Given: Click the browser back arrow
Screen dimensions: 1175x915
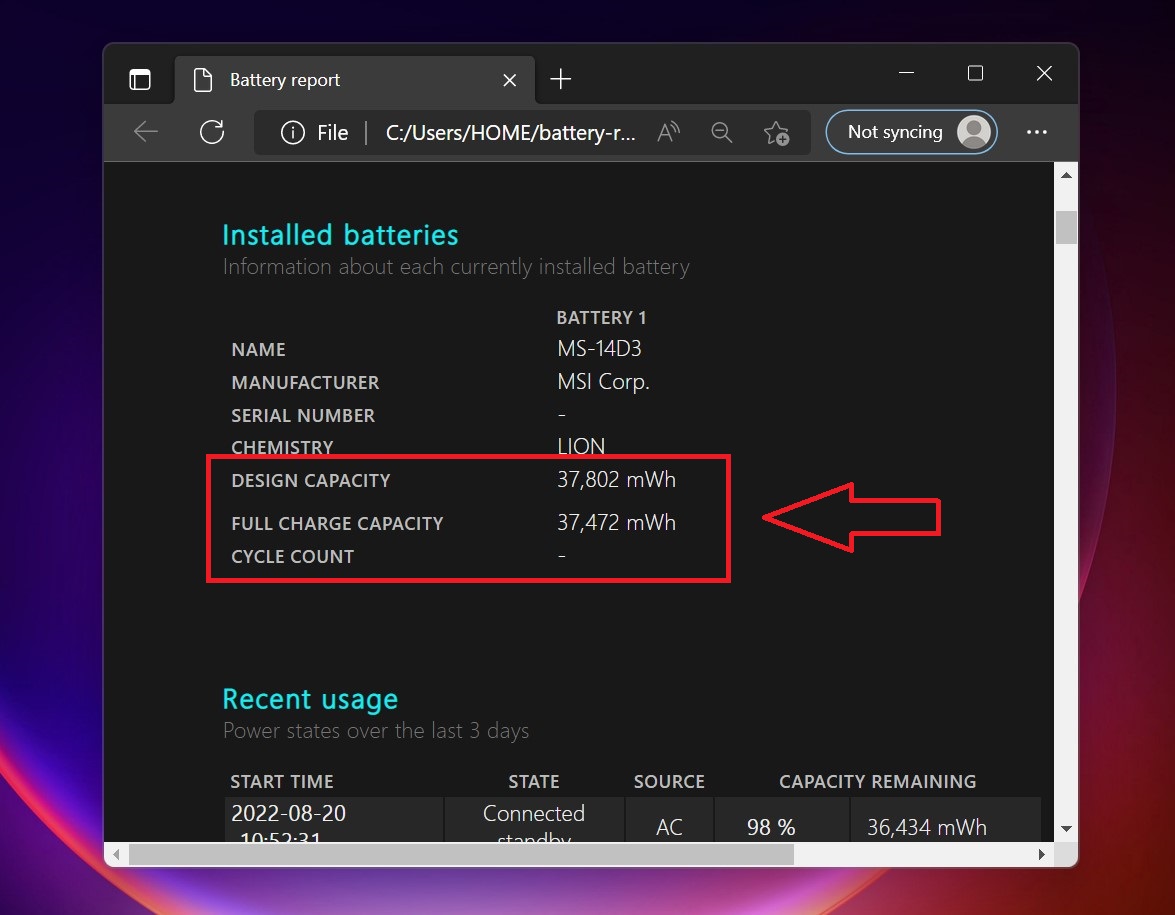Looking at the screenshot, I should coord(146,132).
